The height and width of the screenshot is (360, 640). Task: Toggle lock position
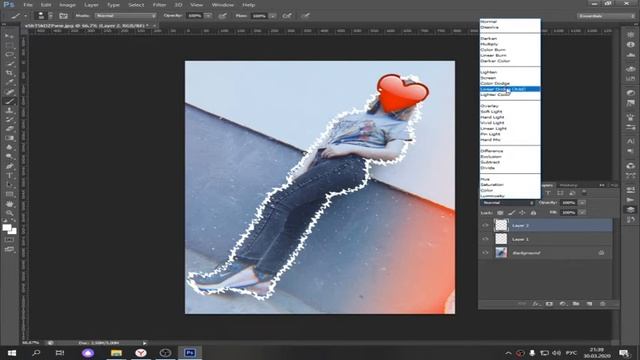[522, 213]
